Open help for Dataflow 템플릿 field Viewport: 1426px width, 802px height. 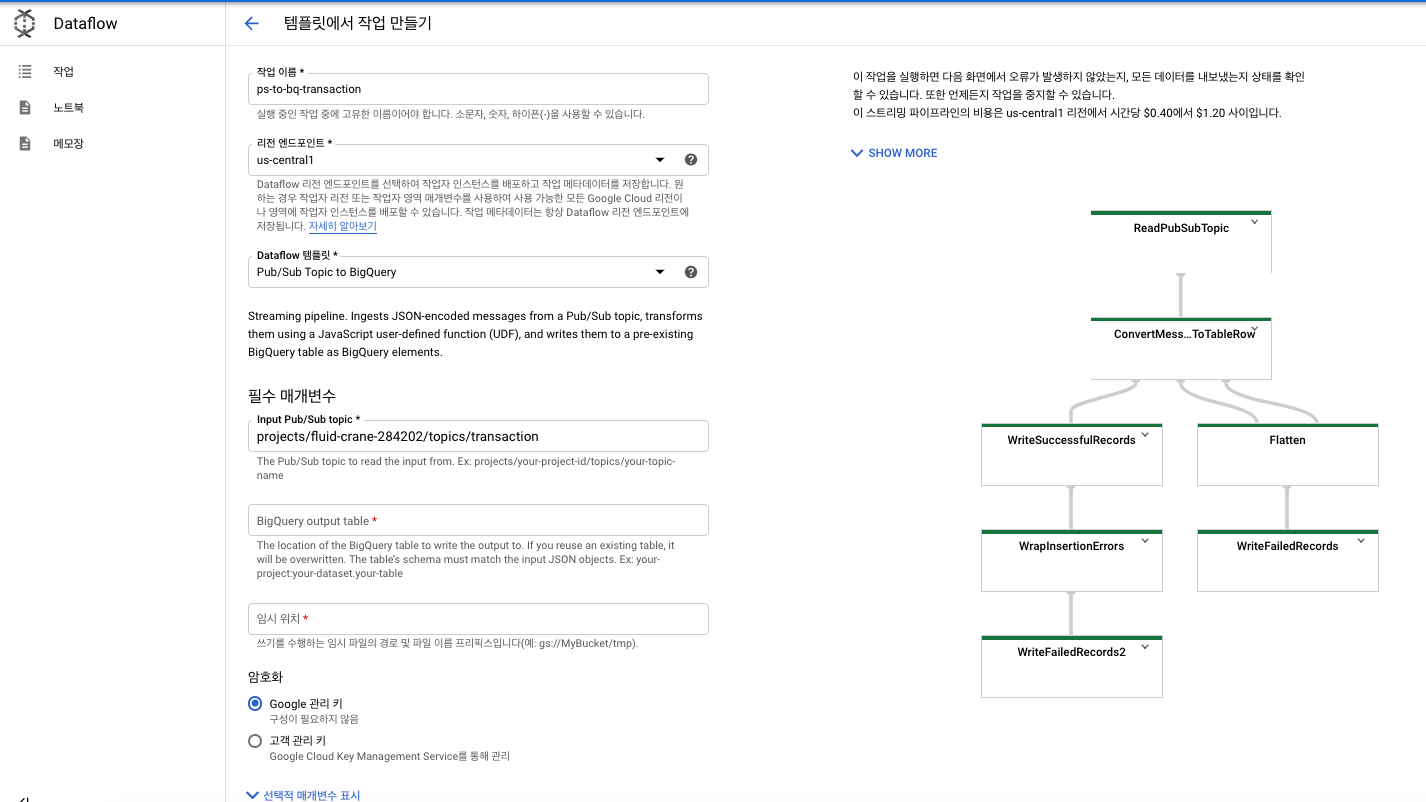(690, 272)
